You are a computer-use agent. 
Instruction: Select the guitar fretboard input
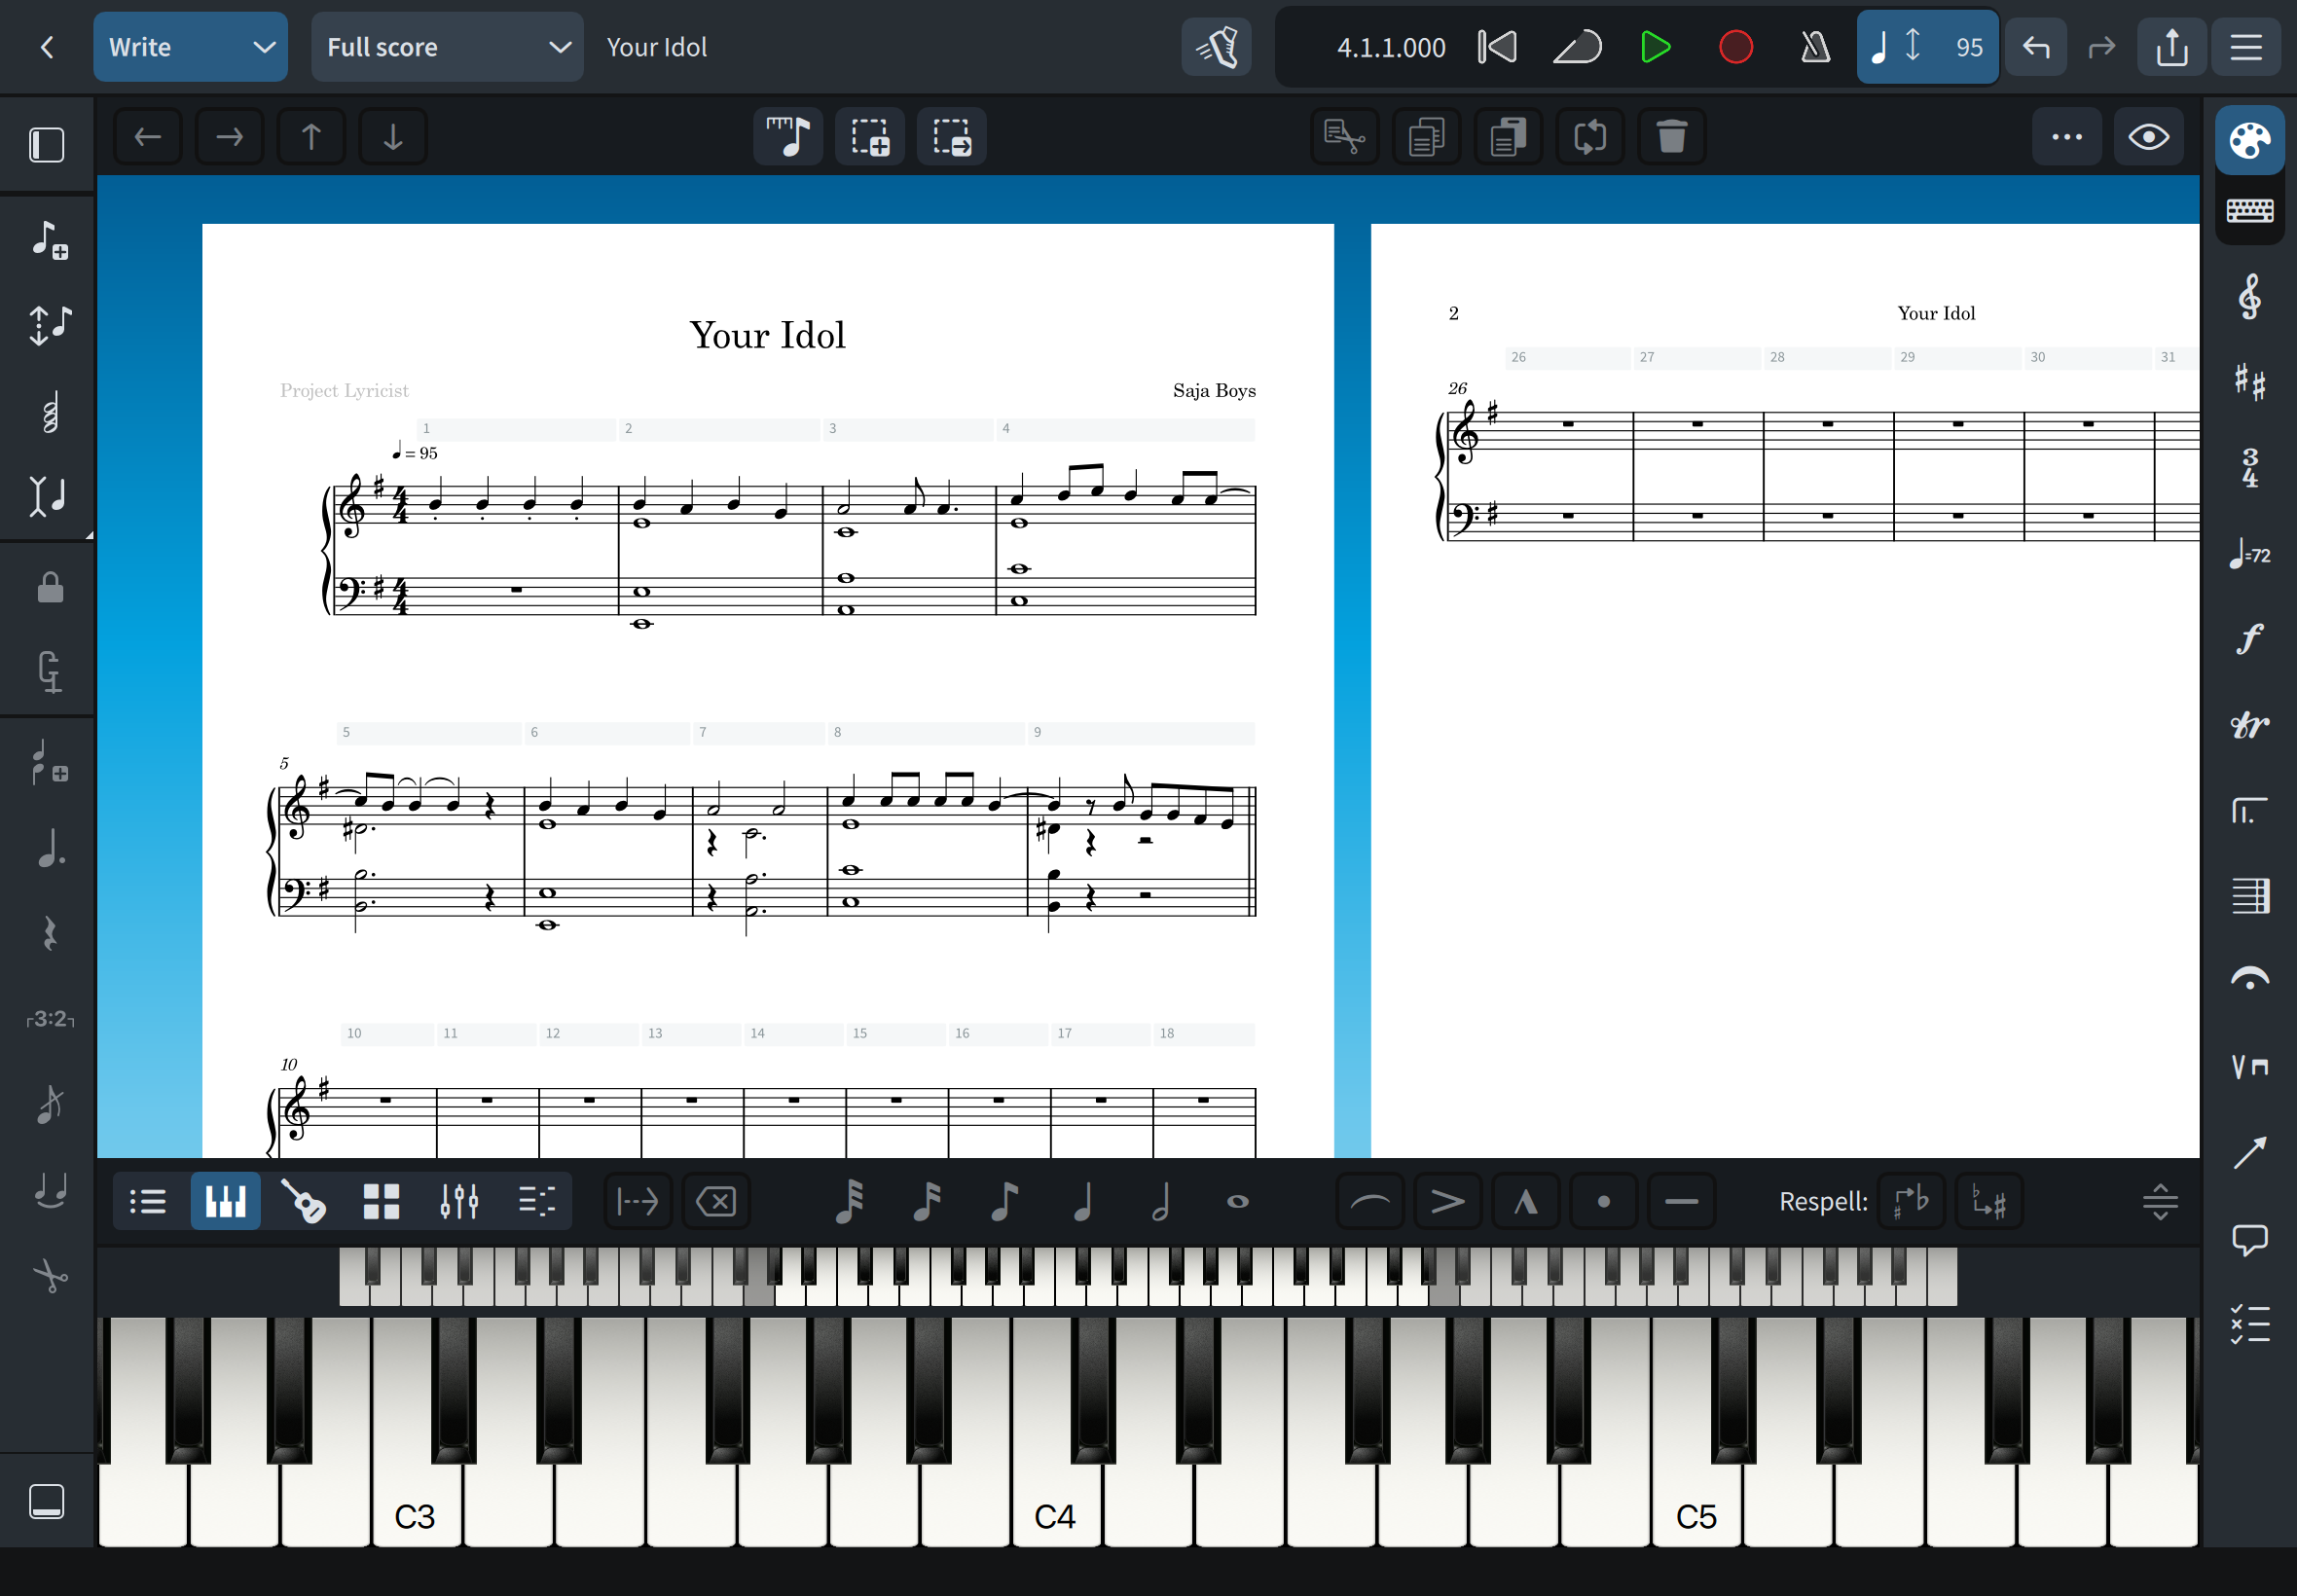pos(305,1201)
